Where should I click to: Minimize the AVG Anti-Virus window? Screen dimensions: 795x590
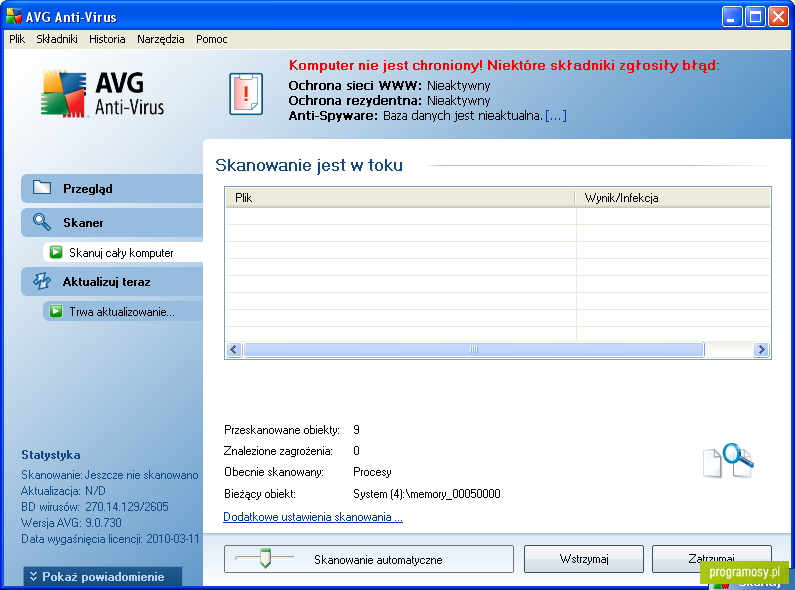pyautogui.click(x=731, y=17)
